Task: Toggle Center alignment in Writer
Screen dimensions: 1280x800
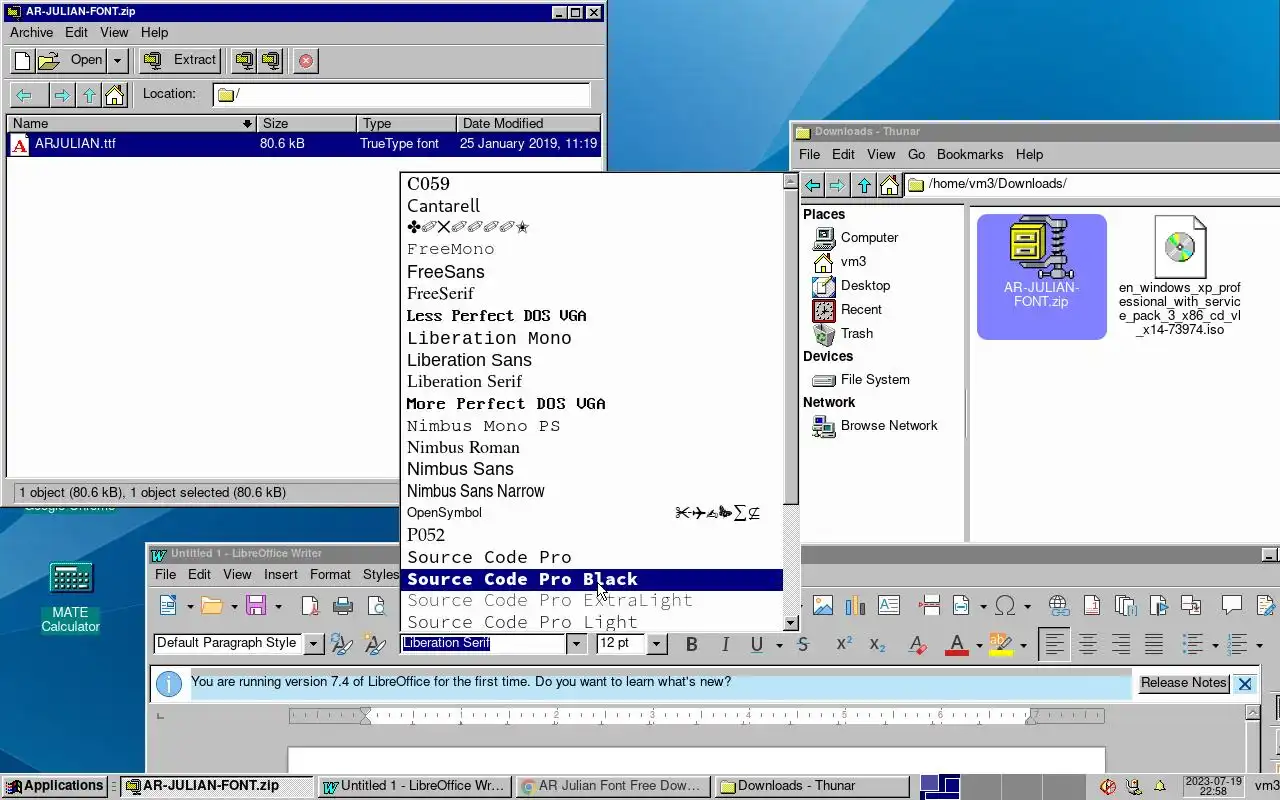Action: point(1087,644)
